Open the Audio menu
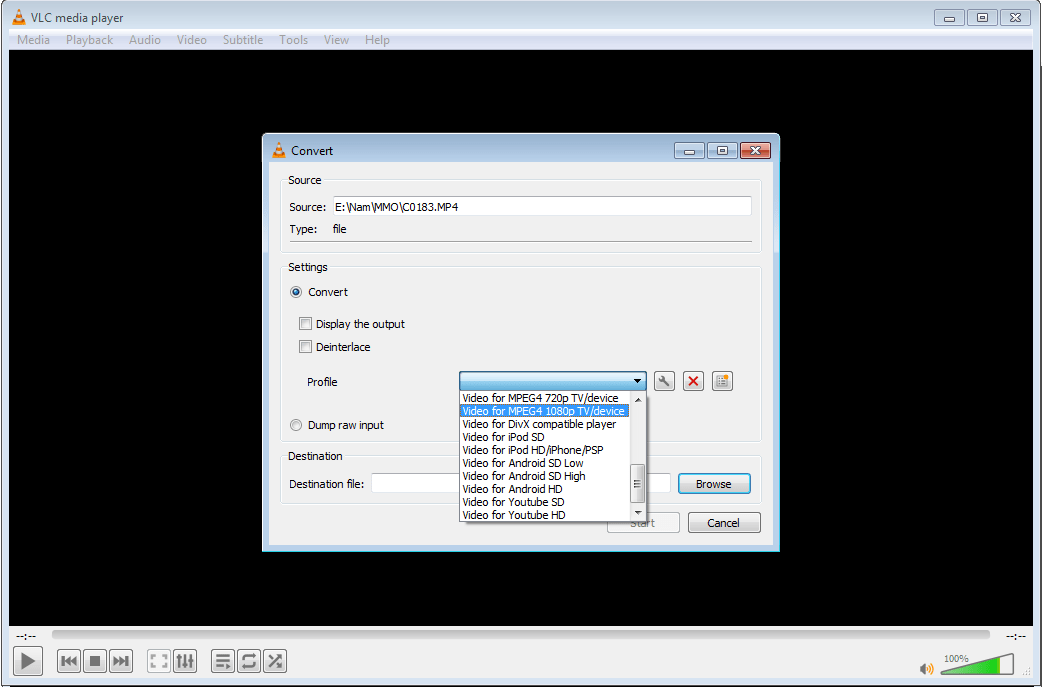 pyautogui.click(x=144, y=40)
